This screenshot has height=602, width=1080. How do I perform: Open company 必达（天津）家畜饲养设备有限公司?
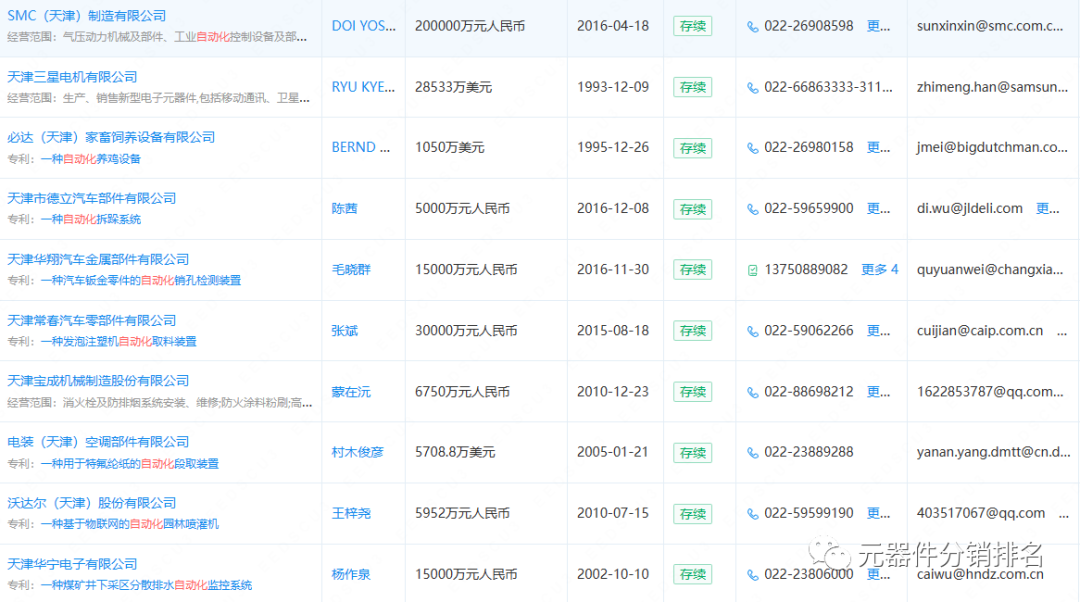[x=111, y=137]
